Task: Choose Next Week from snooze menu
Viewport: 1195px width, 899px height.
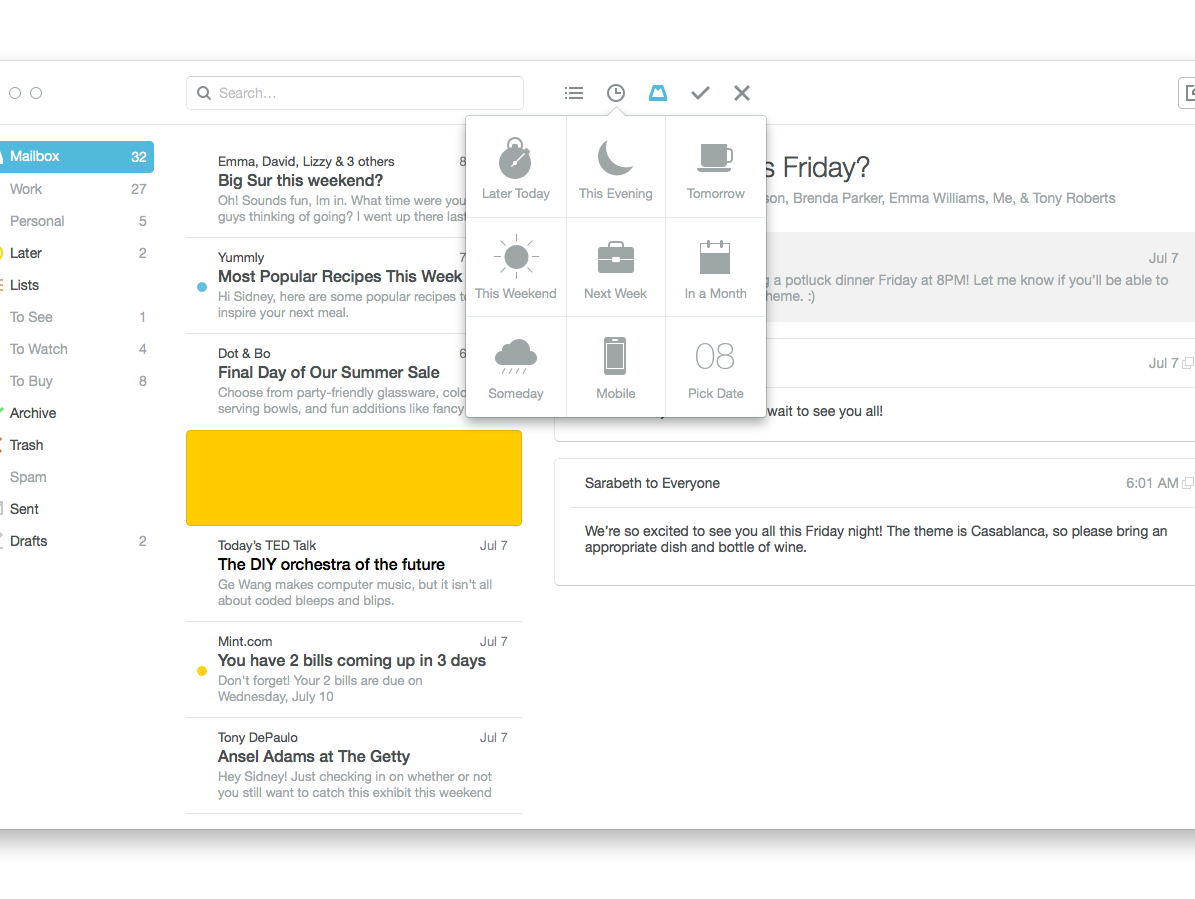Action: (615, 266)
